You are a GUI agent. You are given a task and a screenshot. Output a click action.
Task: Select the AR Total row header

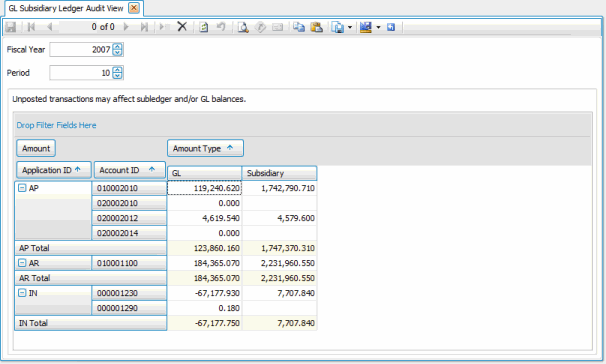(x=91, y=278)
